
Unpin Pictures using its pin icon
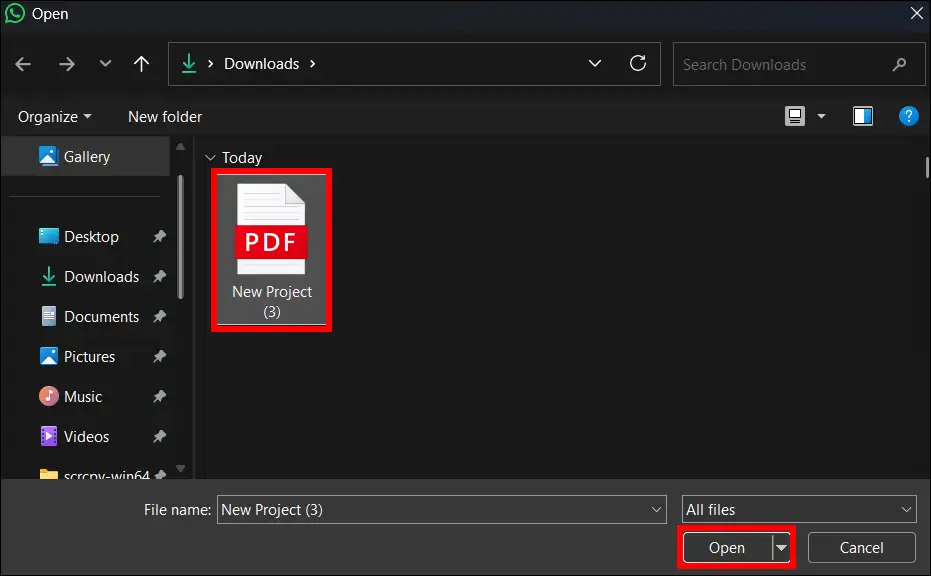(159, 356)
